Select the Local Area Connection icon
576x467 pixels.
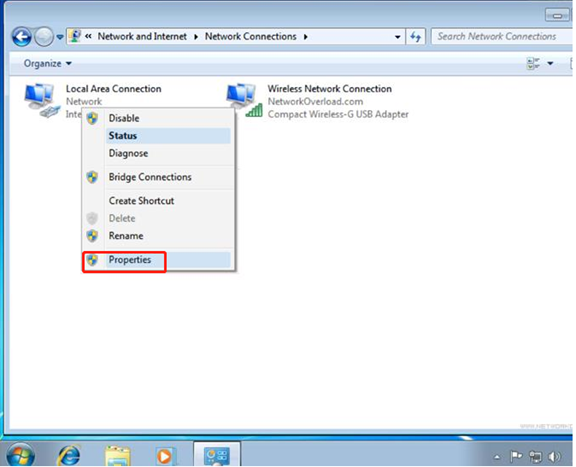click(42, 101)
